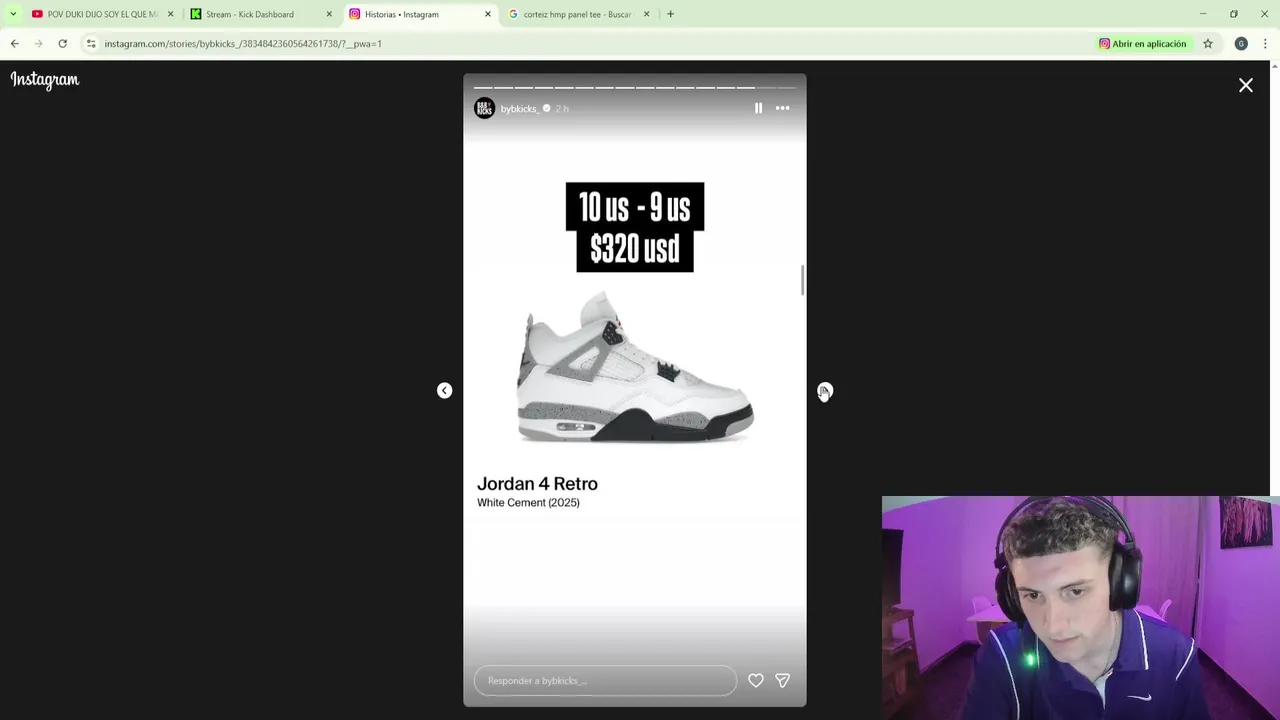Go forward in browser history
1280x720 pixels.
[38, 44]
